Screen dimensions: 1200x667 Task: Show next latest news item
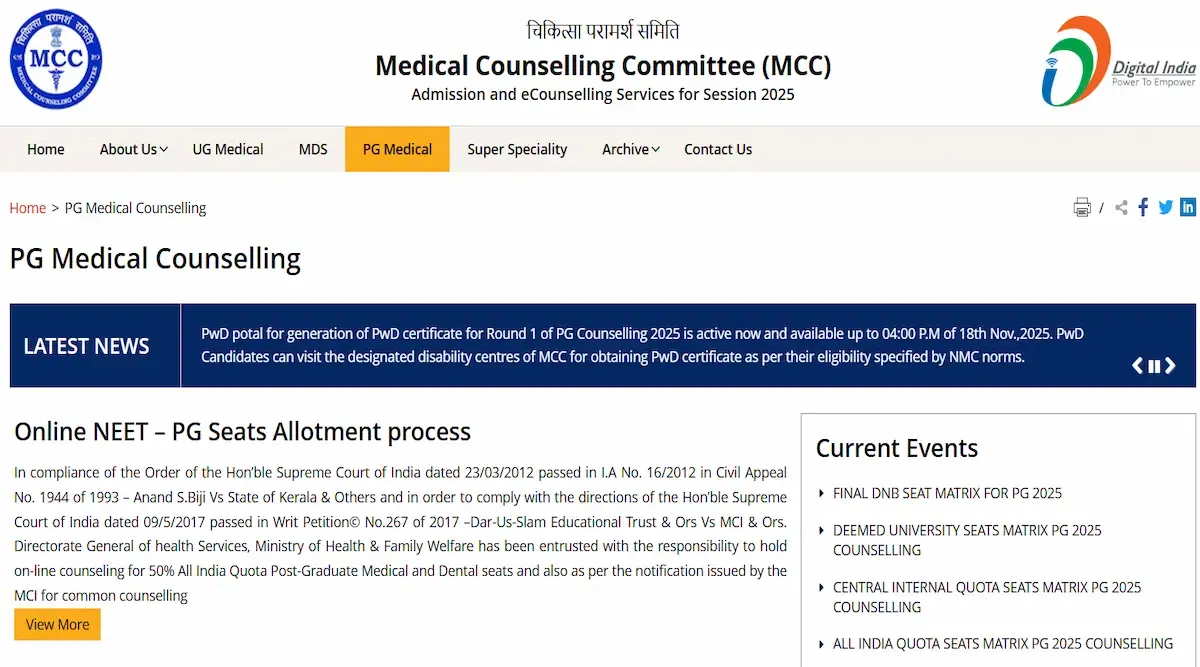coord(1170,366)
